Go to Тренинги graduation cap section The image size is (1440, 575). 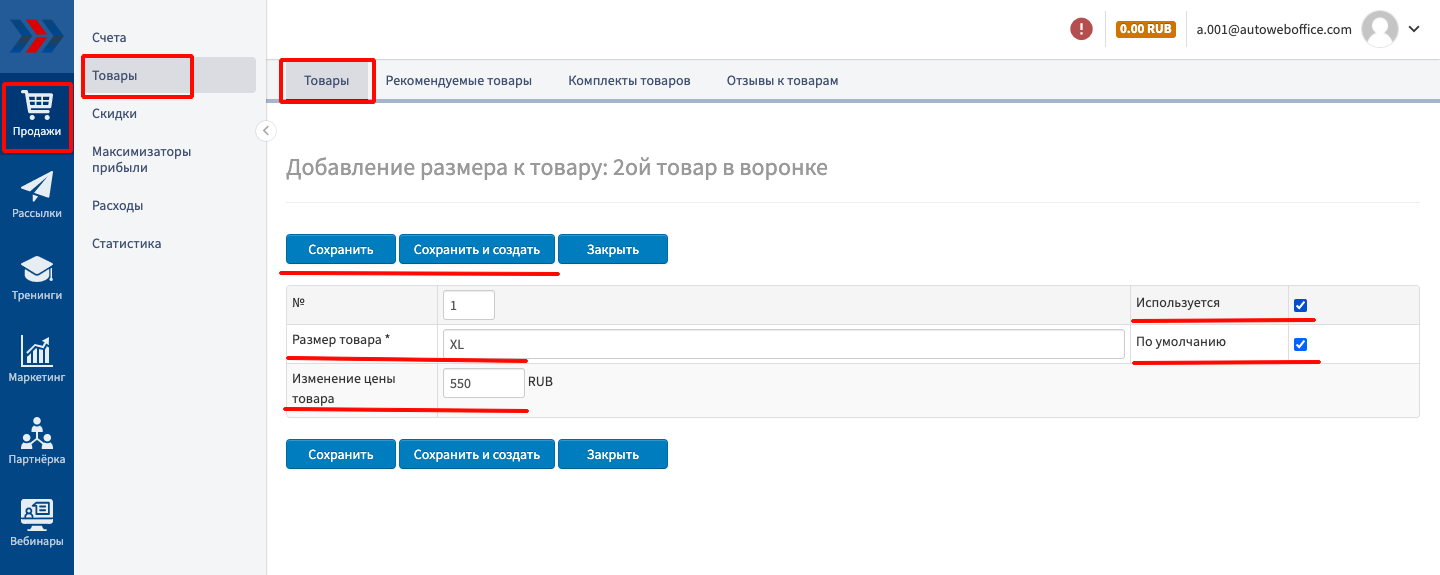[x=37, y=278]
